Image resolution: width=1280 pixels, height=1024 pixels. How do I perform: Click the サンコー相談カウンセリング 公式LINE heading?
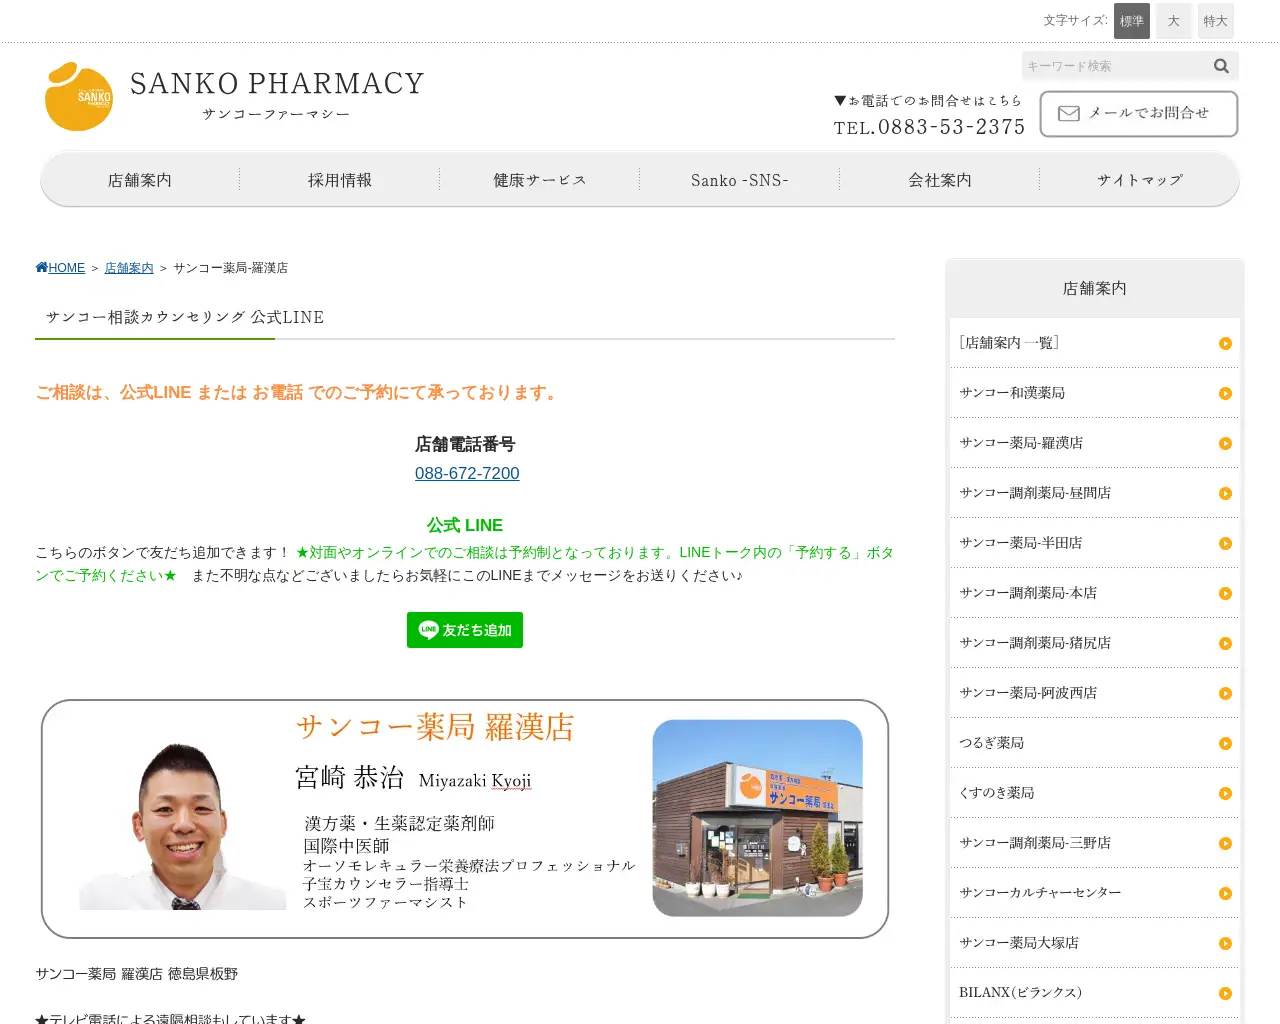[185, 317]
